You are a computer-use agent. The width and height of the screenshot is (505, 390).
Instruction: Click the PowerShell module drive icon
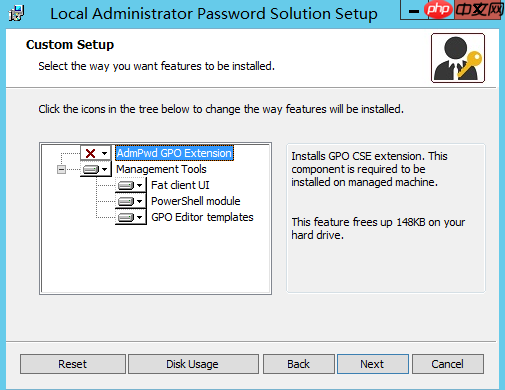click(126, 201)
